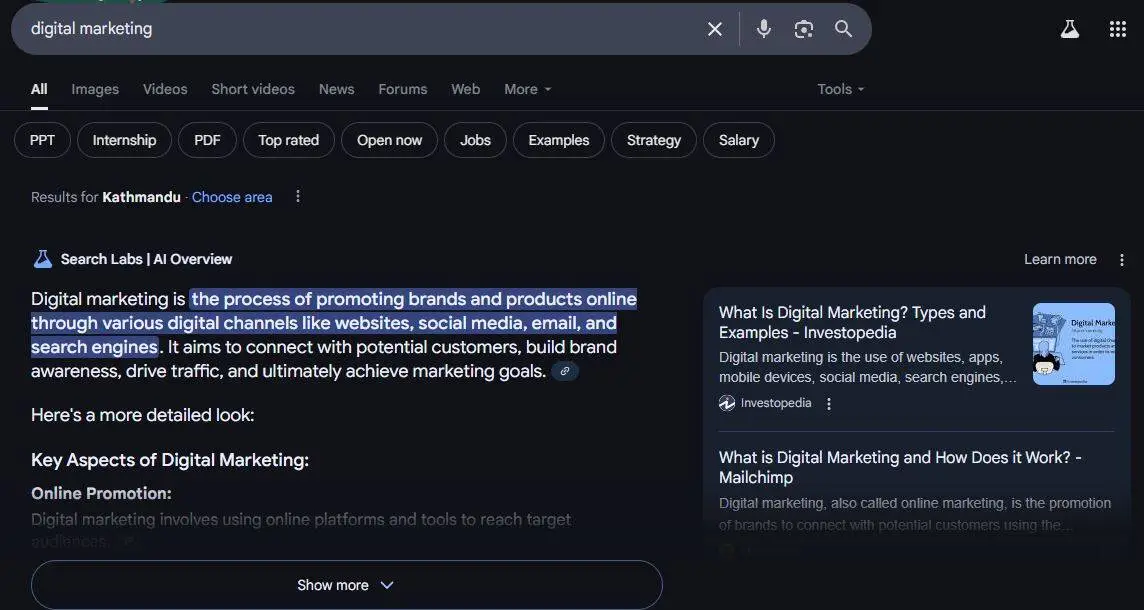Start voice search with microphone icon

coord(763,29)
